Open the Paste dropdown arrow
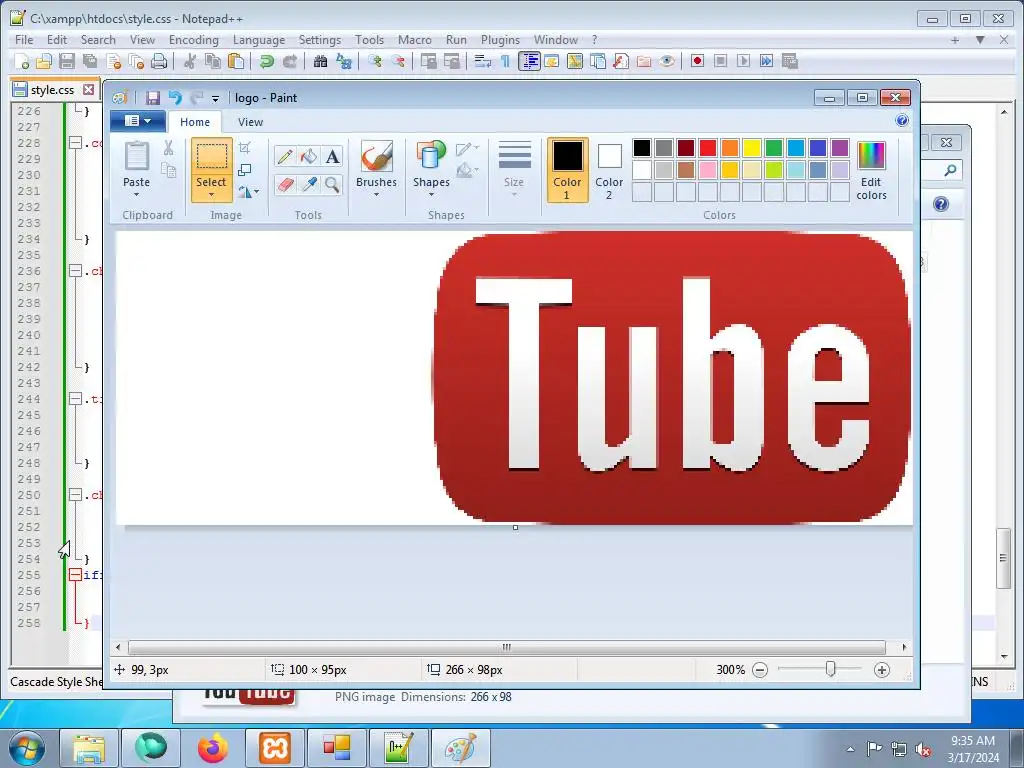 coord(136,195)
